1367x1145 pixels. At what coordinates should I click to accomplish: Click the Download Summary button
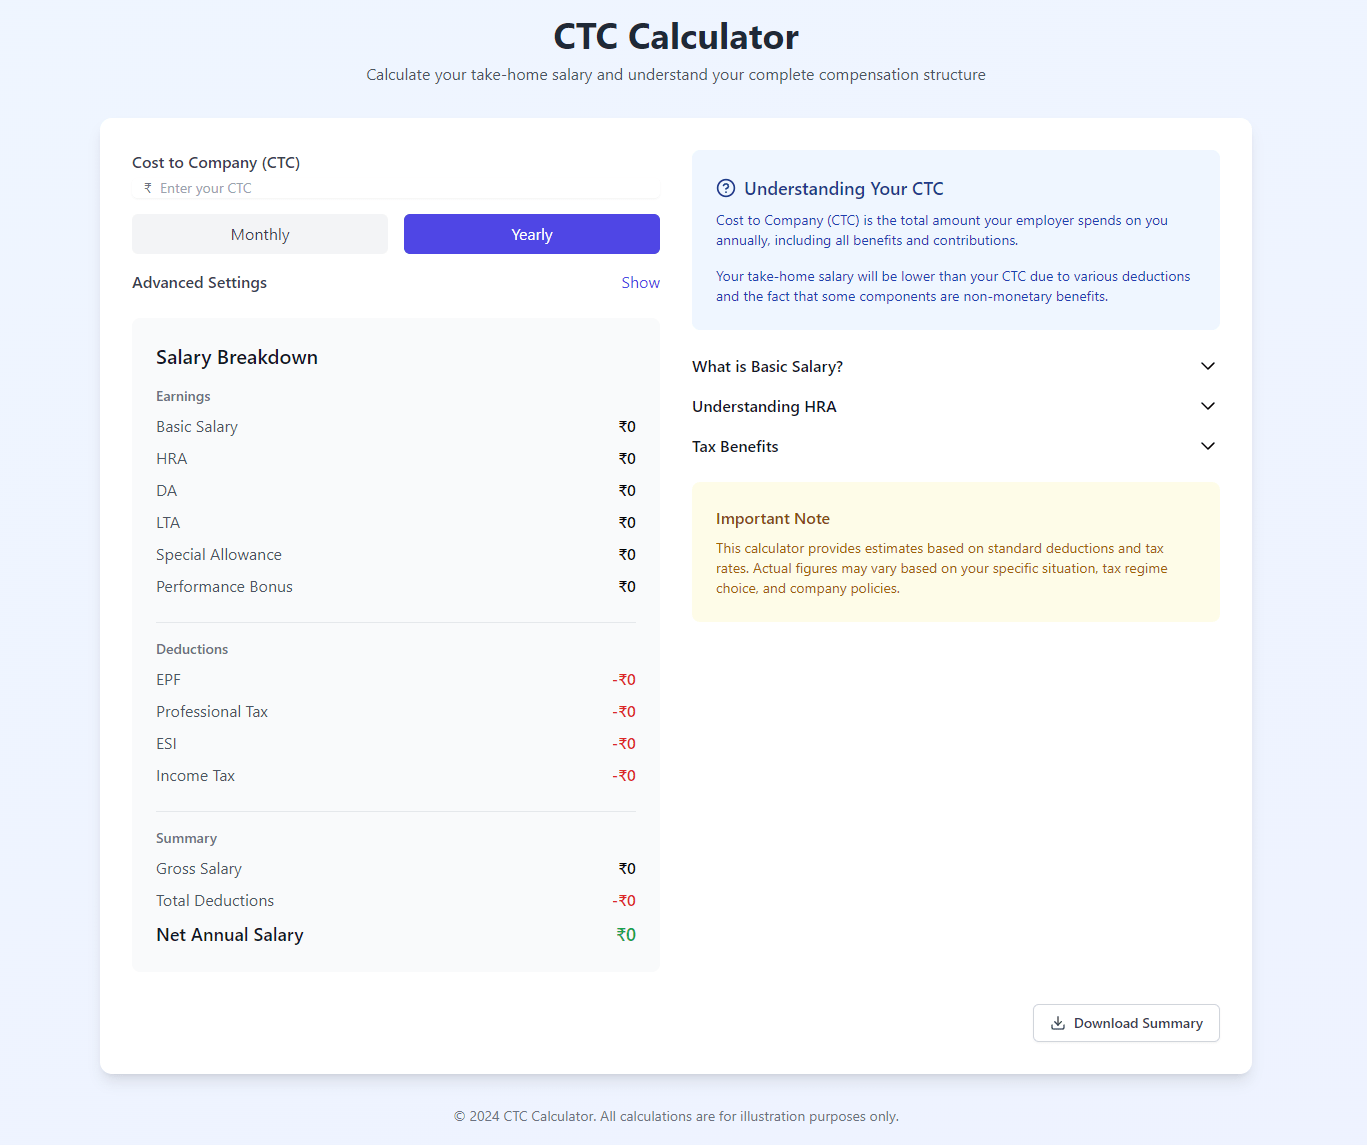[x=1126, y=1023]
